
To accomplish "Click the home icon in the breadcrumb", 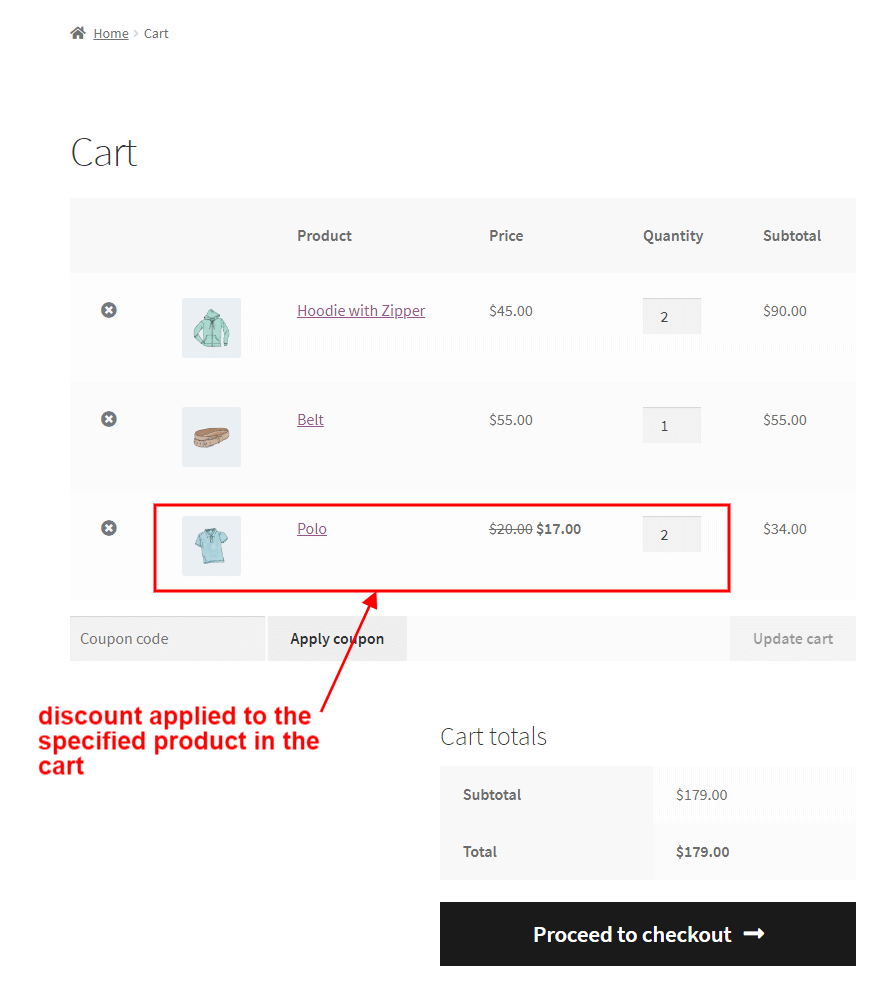I will (77, 32).
